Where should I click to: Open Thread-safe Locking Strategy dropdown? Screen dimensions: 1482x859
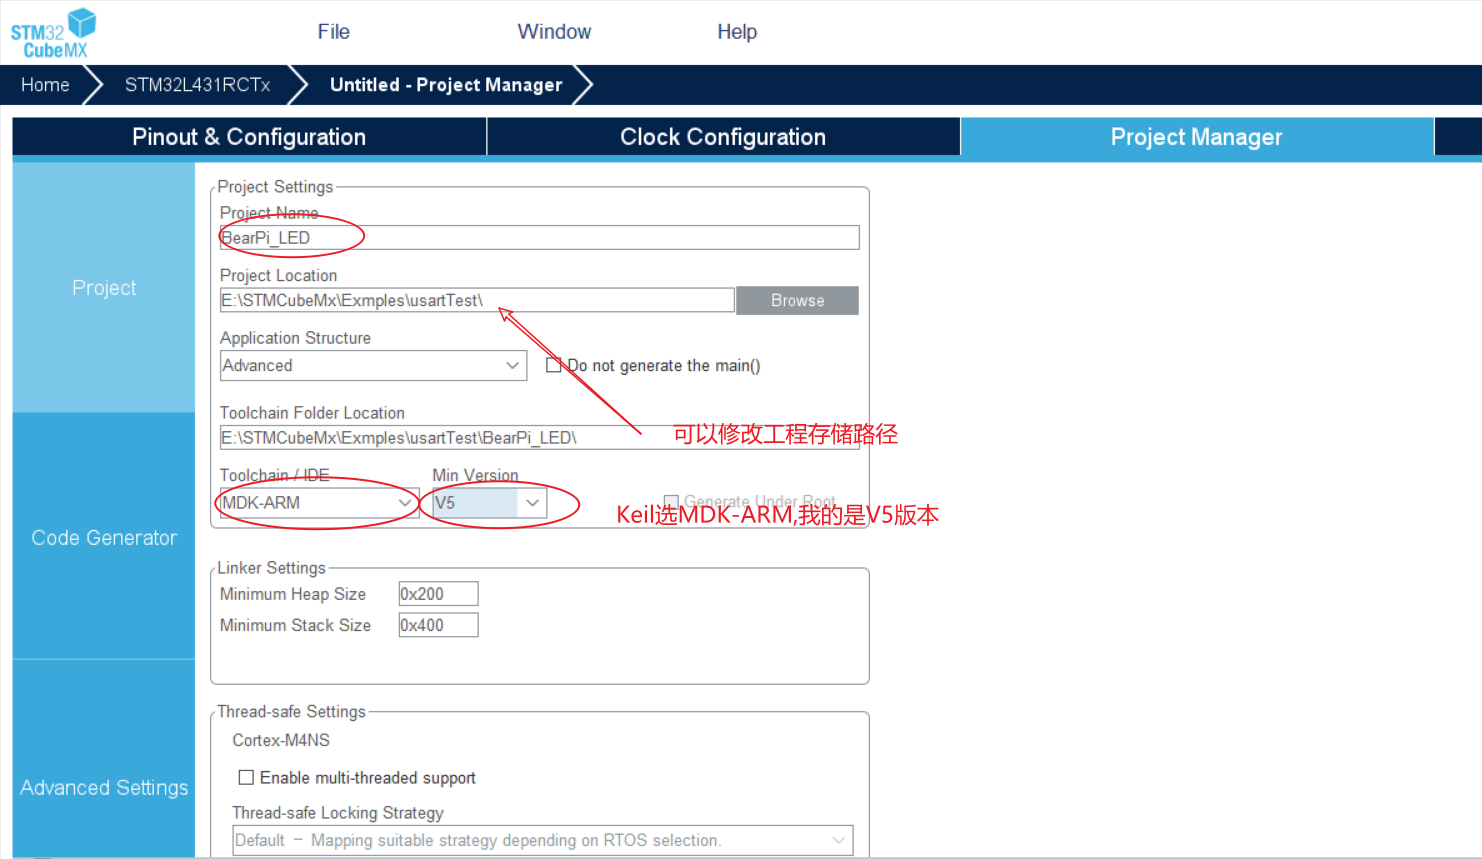pos(543,840)
